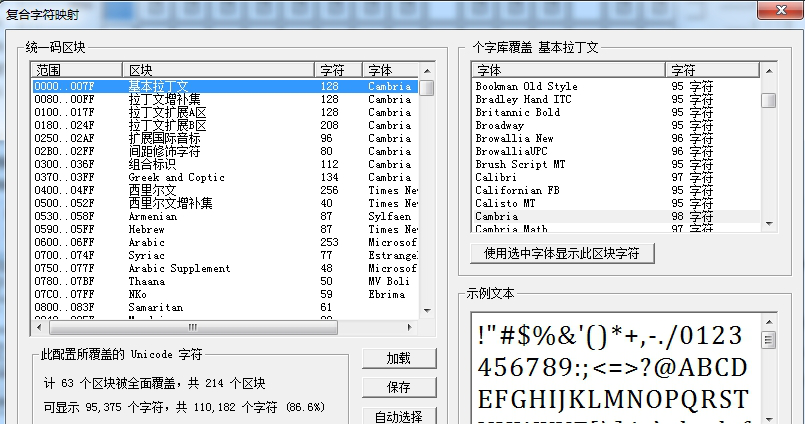
Task: Select the Arabic Supplement row
Action: 225,268
